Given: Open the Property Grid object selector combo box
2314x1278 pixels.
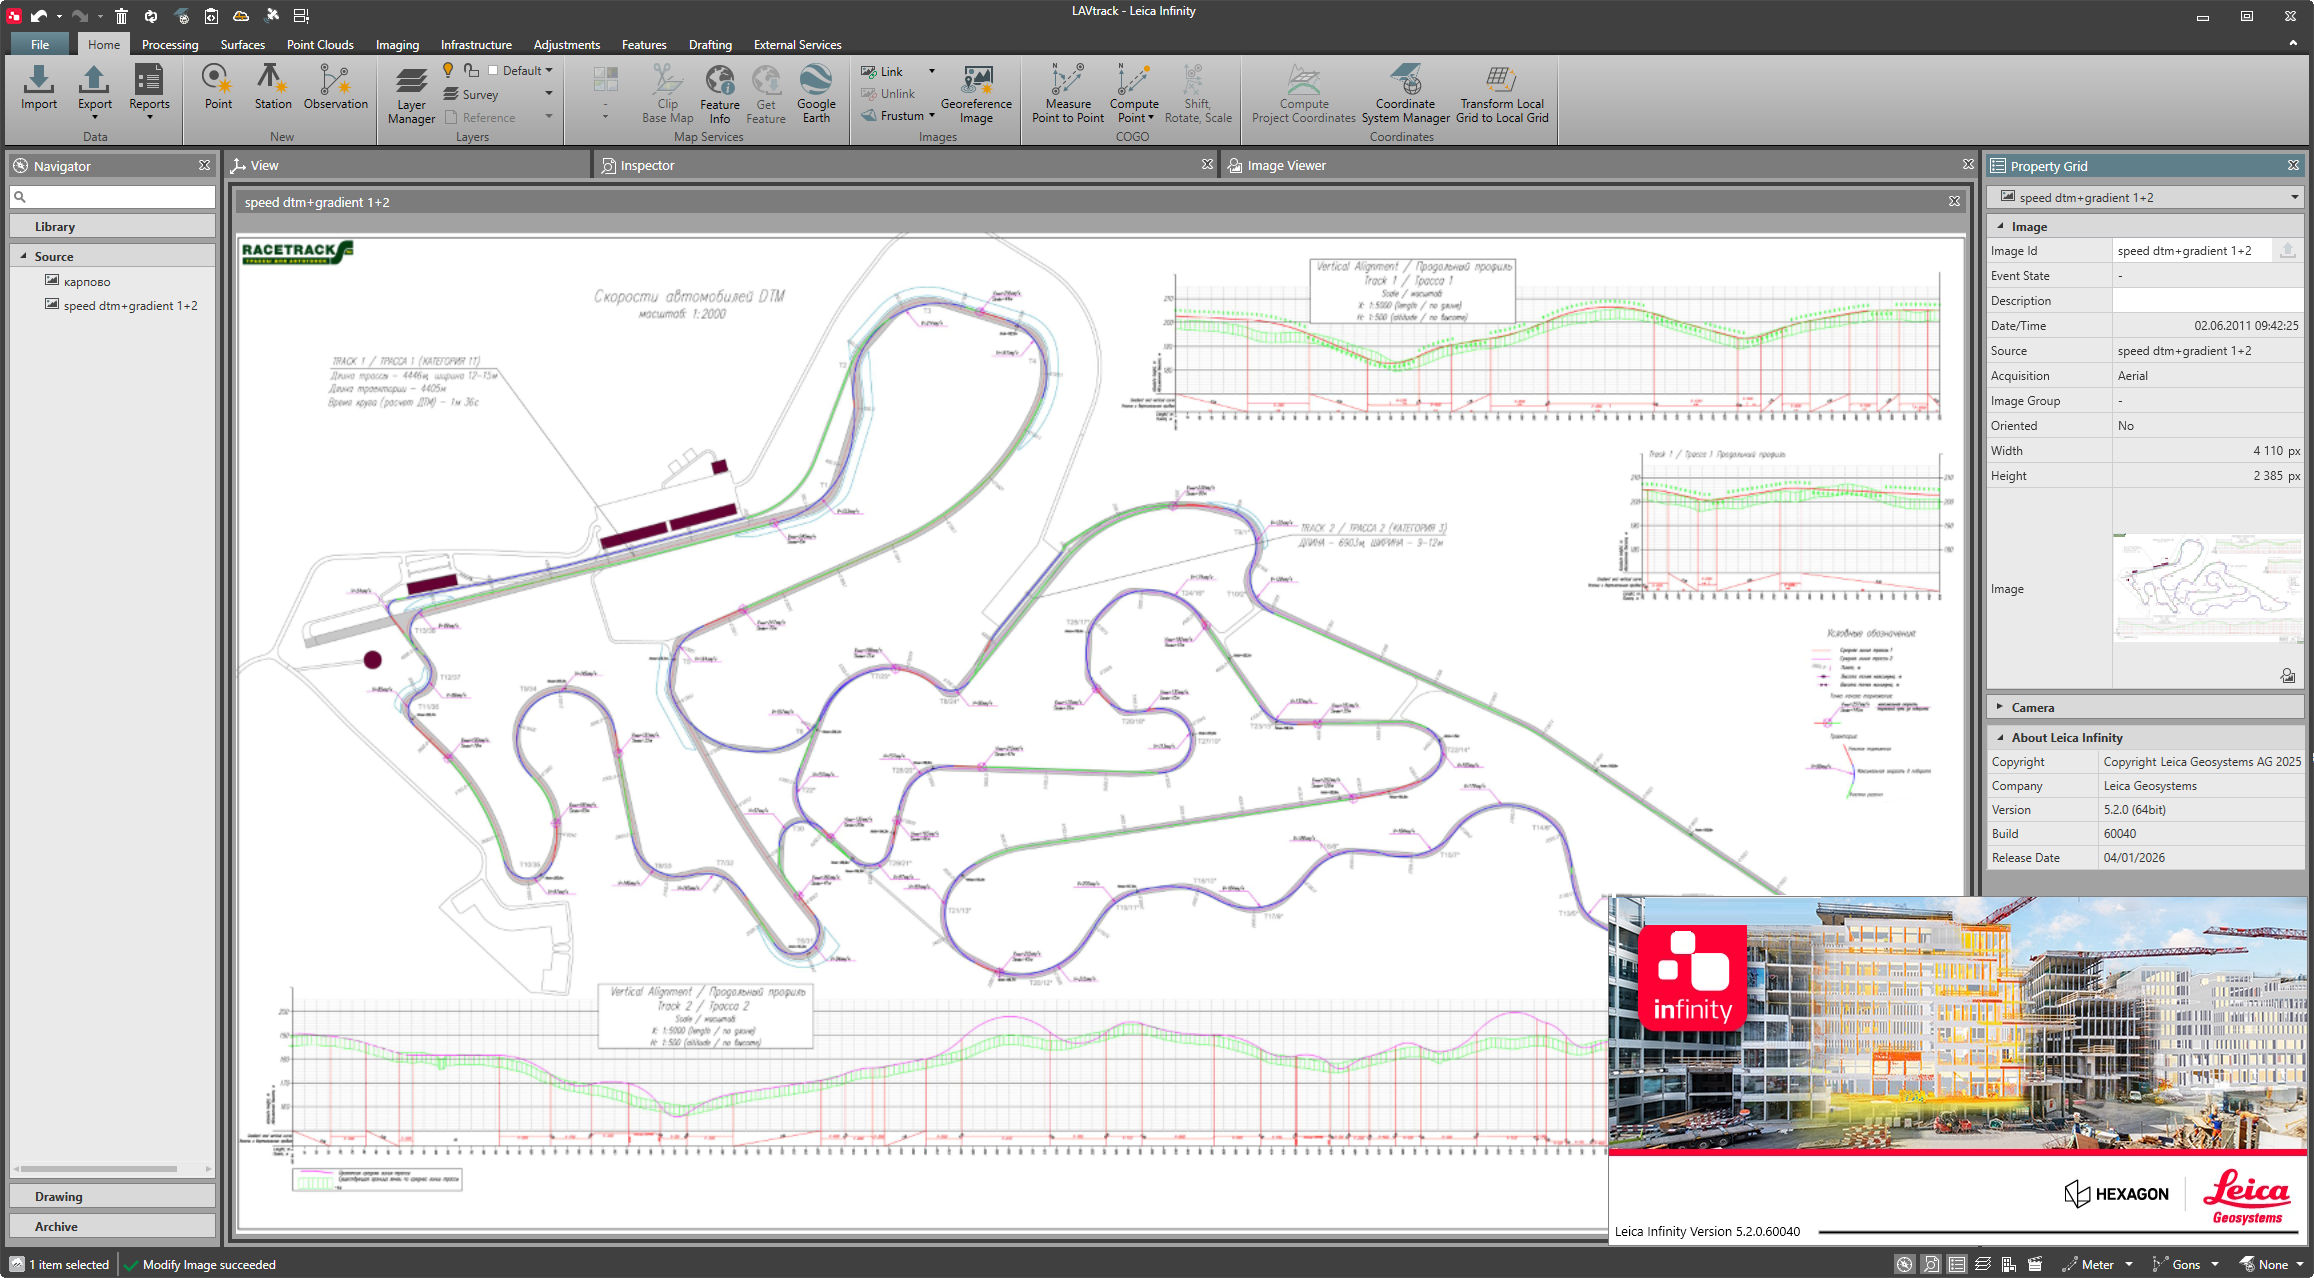Looking at the screenshot, I should [2145, 197].
